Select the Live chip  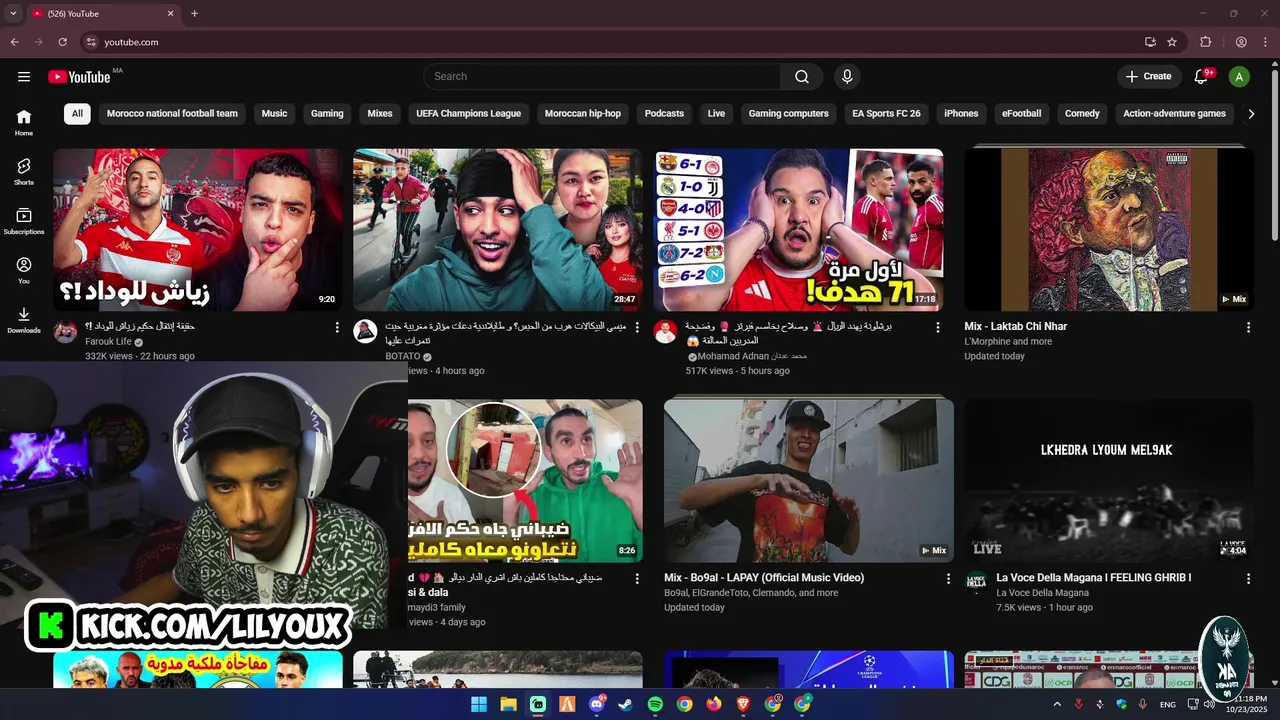tap(716, 114)
